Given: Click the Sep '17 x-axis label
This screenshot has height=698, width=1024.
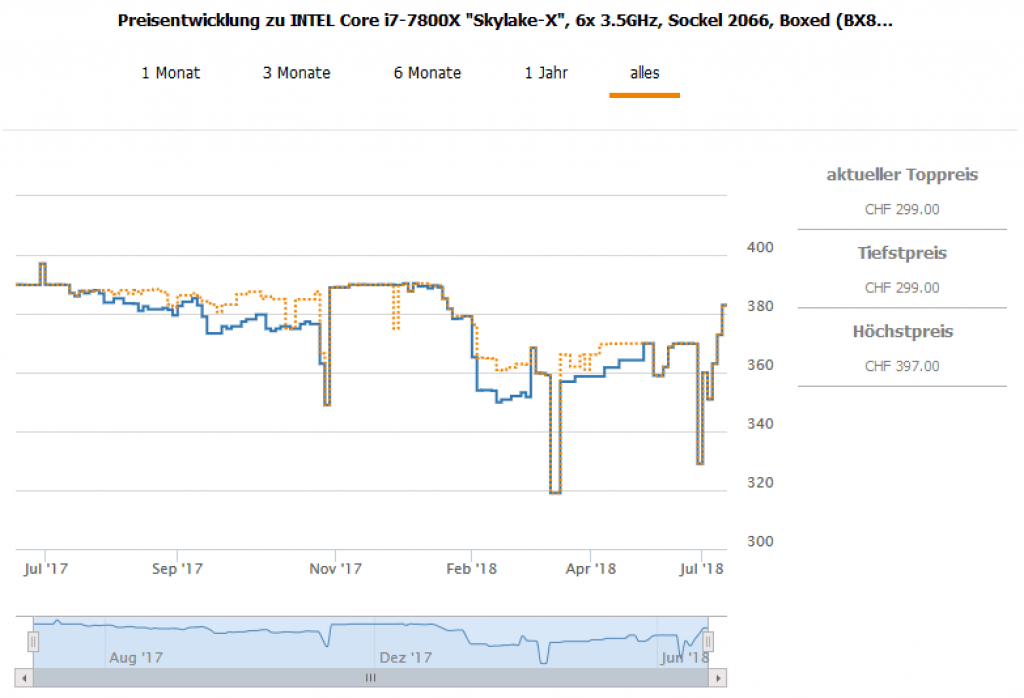Looking at the screenshot, I should 177,569.
